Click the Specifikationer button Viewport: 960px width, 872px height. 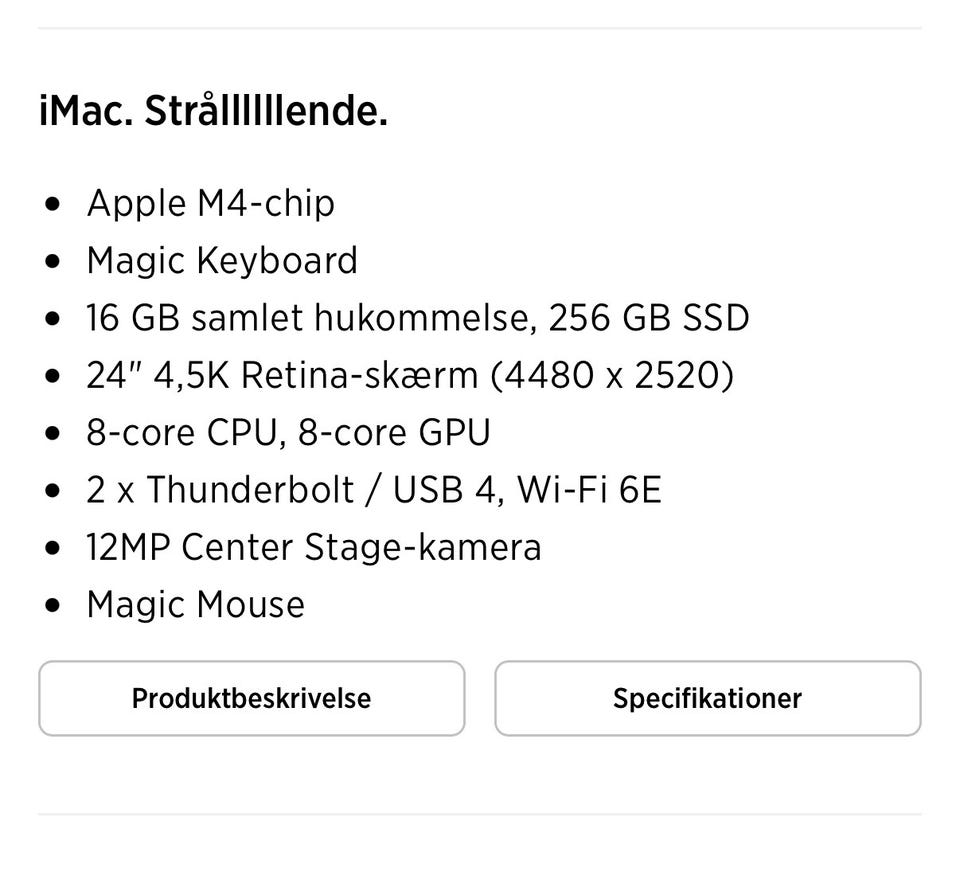[x=707, y=698]
